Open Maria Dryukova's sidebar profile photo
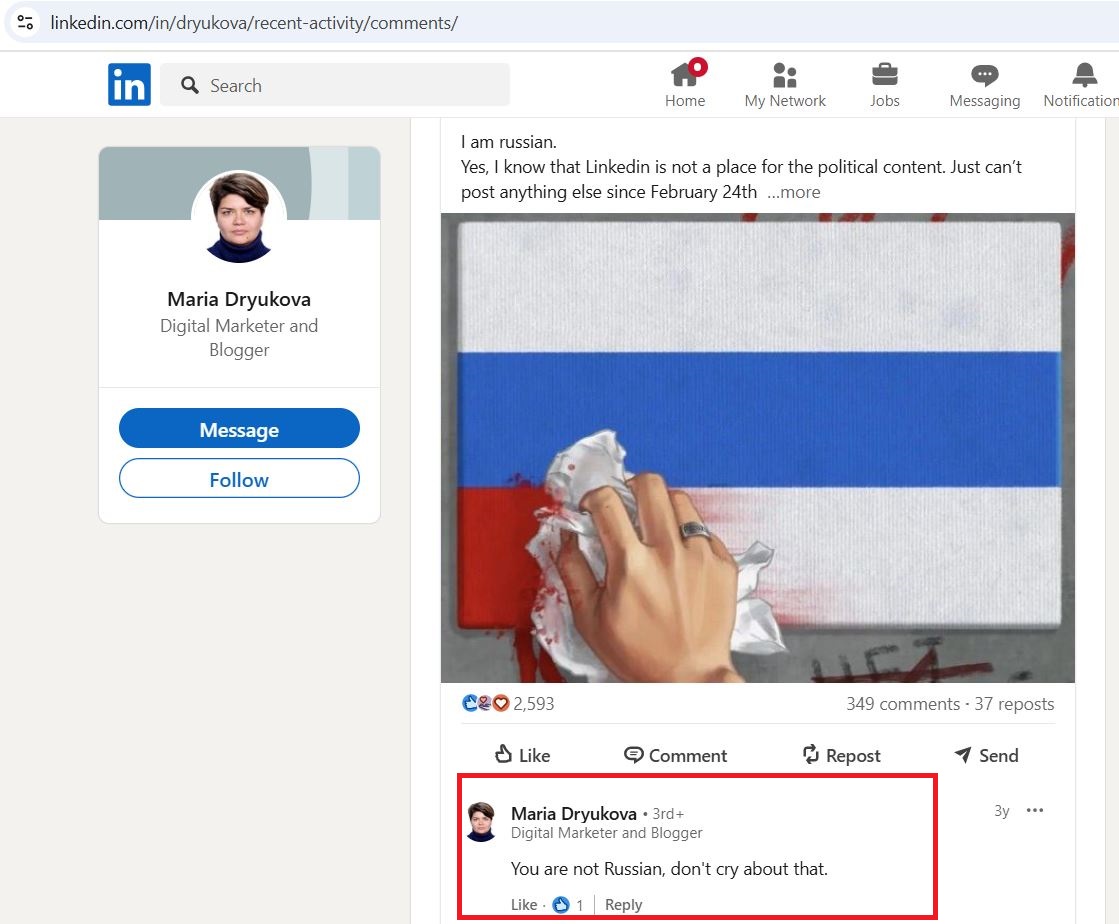Image resolution: width=1119 pixels, height=924 pixels. [x=239, y=216]
